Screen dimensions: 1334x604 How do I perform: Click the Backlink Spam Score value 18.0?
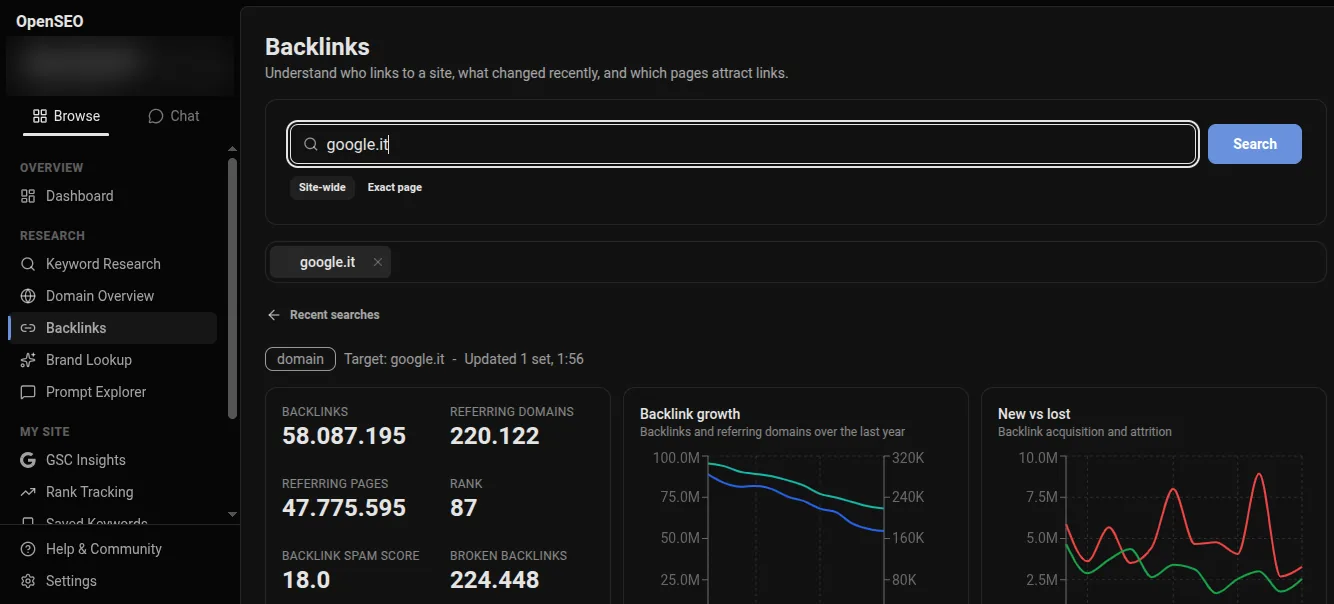tap(306, 580)
